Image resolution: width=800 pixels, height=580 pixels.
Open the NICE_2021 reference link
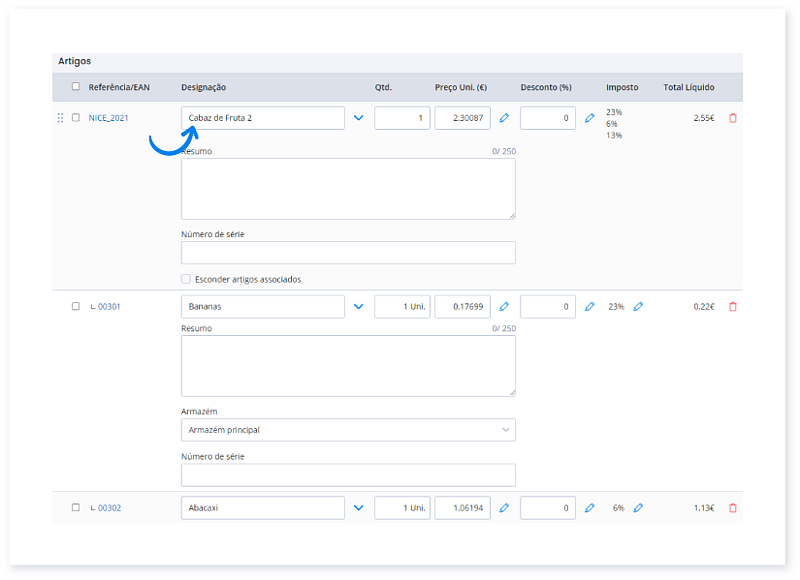109,118
